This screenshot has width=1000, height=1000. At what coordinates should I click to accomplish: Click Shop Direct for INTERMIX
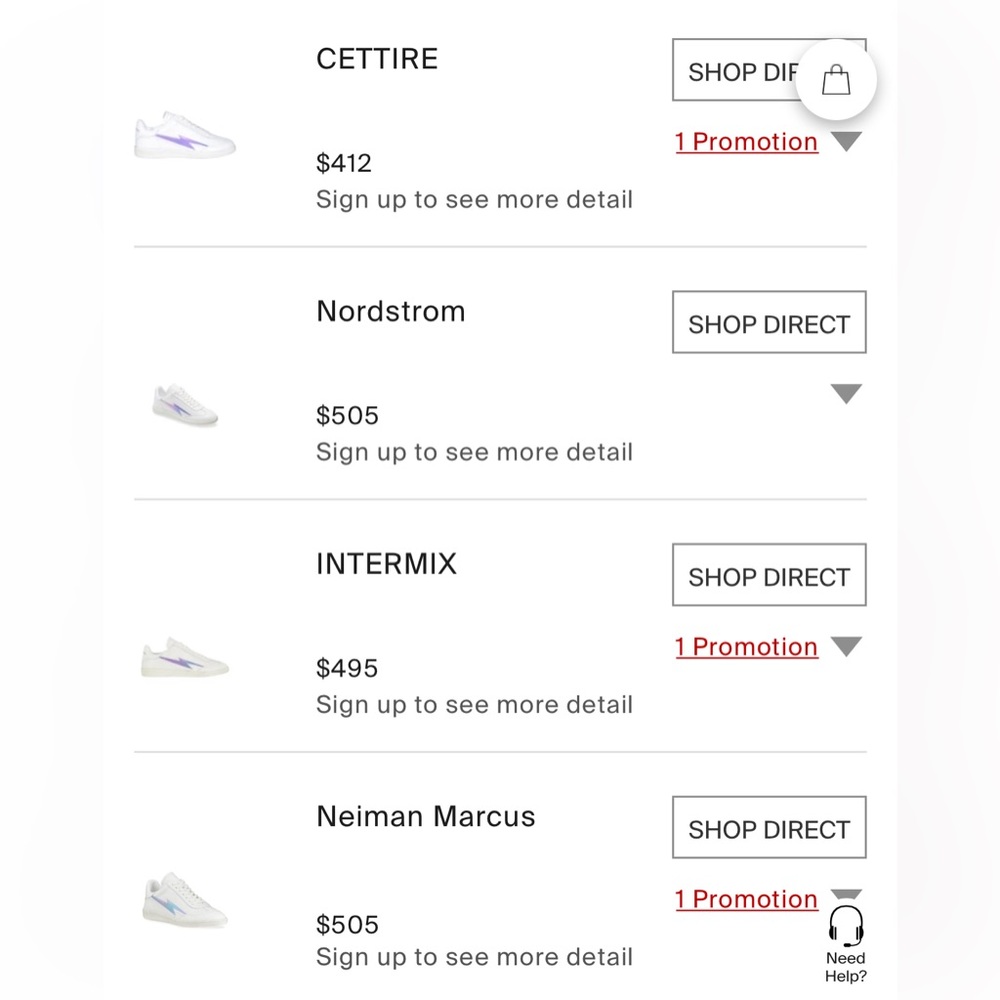click(x=768, y=576)
